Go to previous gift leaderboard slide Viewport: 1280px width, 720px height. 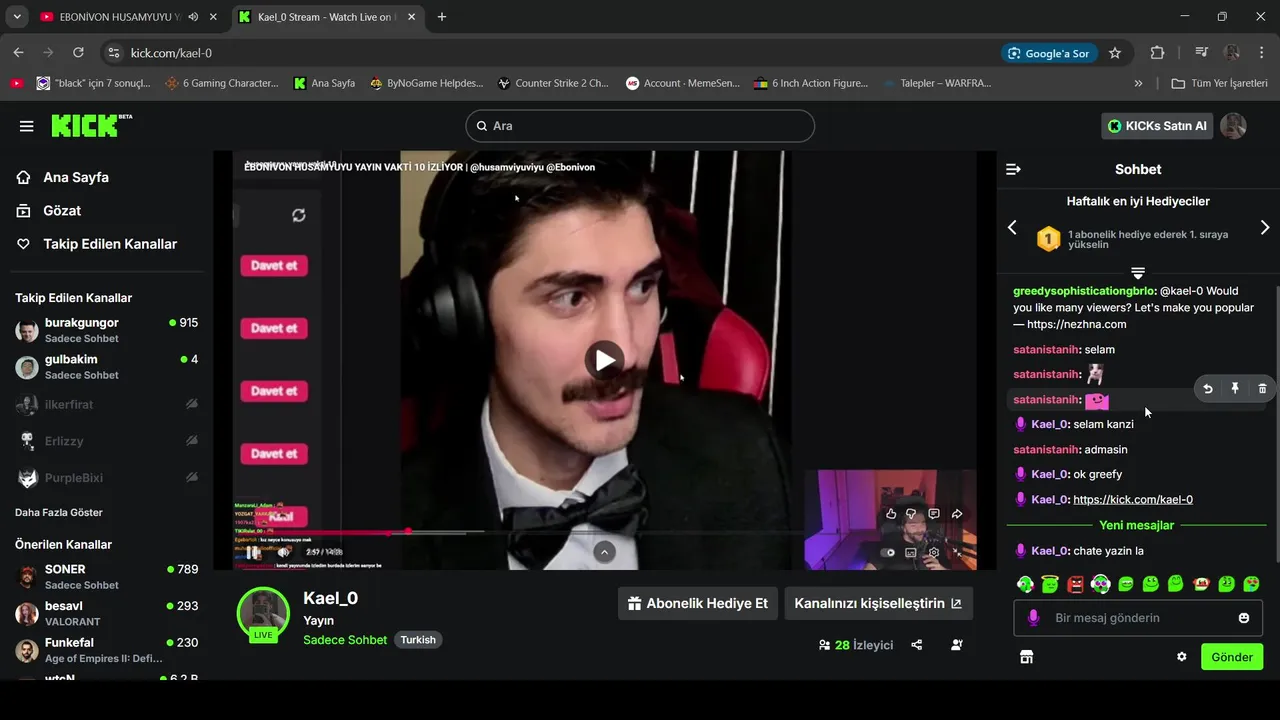pos(1012,228)
